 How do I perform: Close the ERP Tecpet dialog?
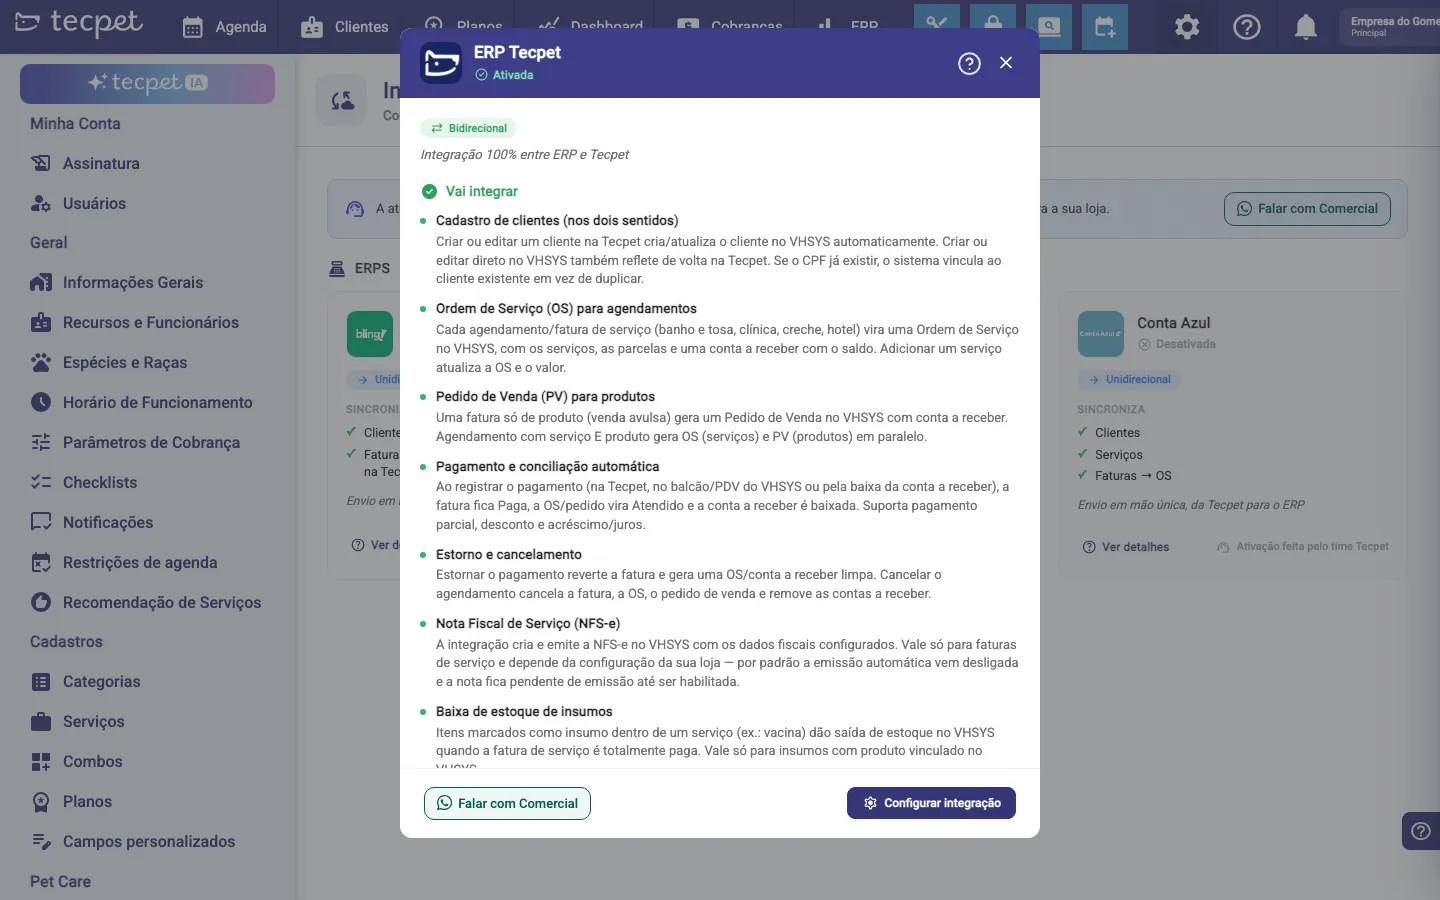point(1006,63)
